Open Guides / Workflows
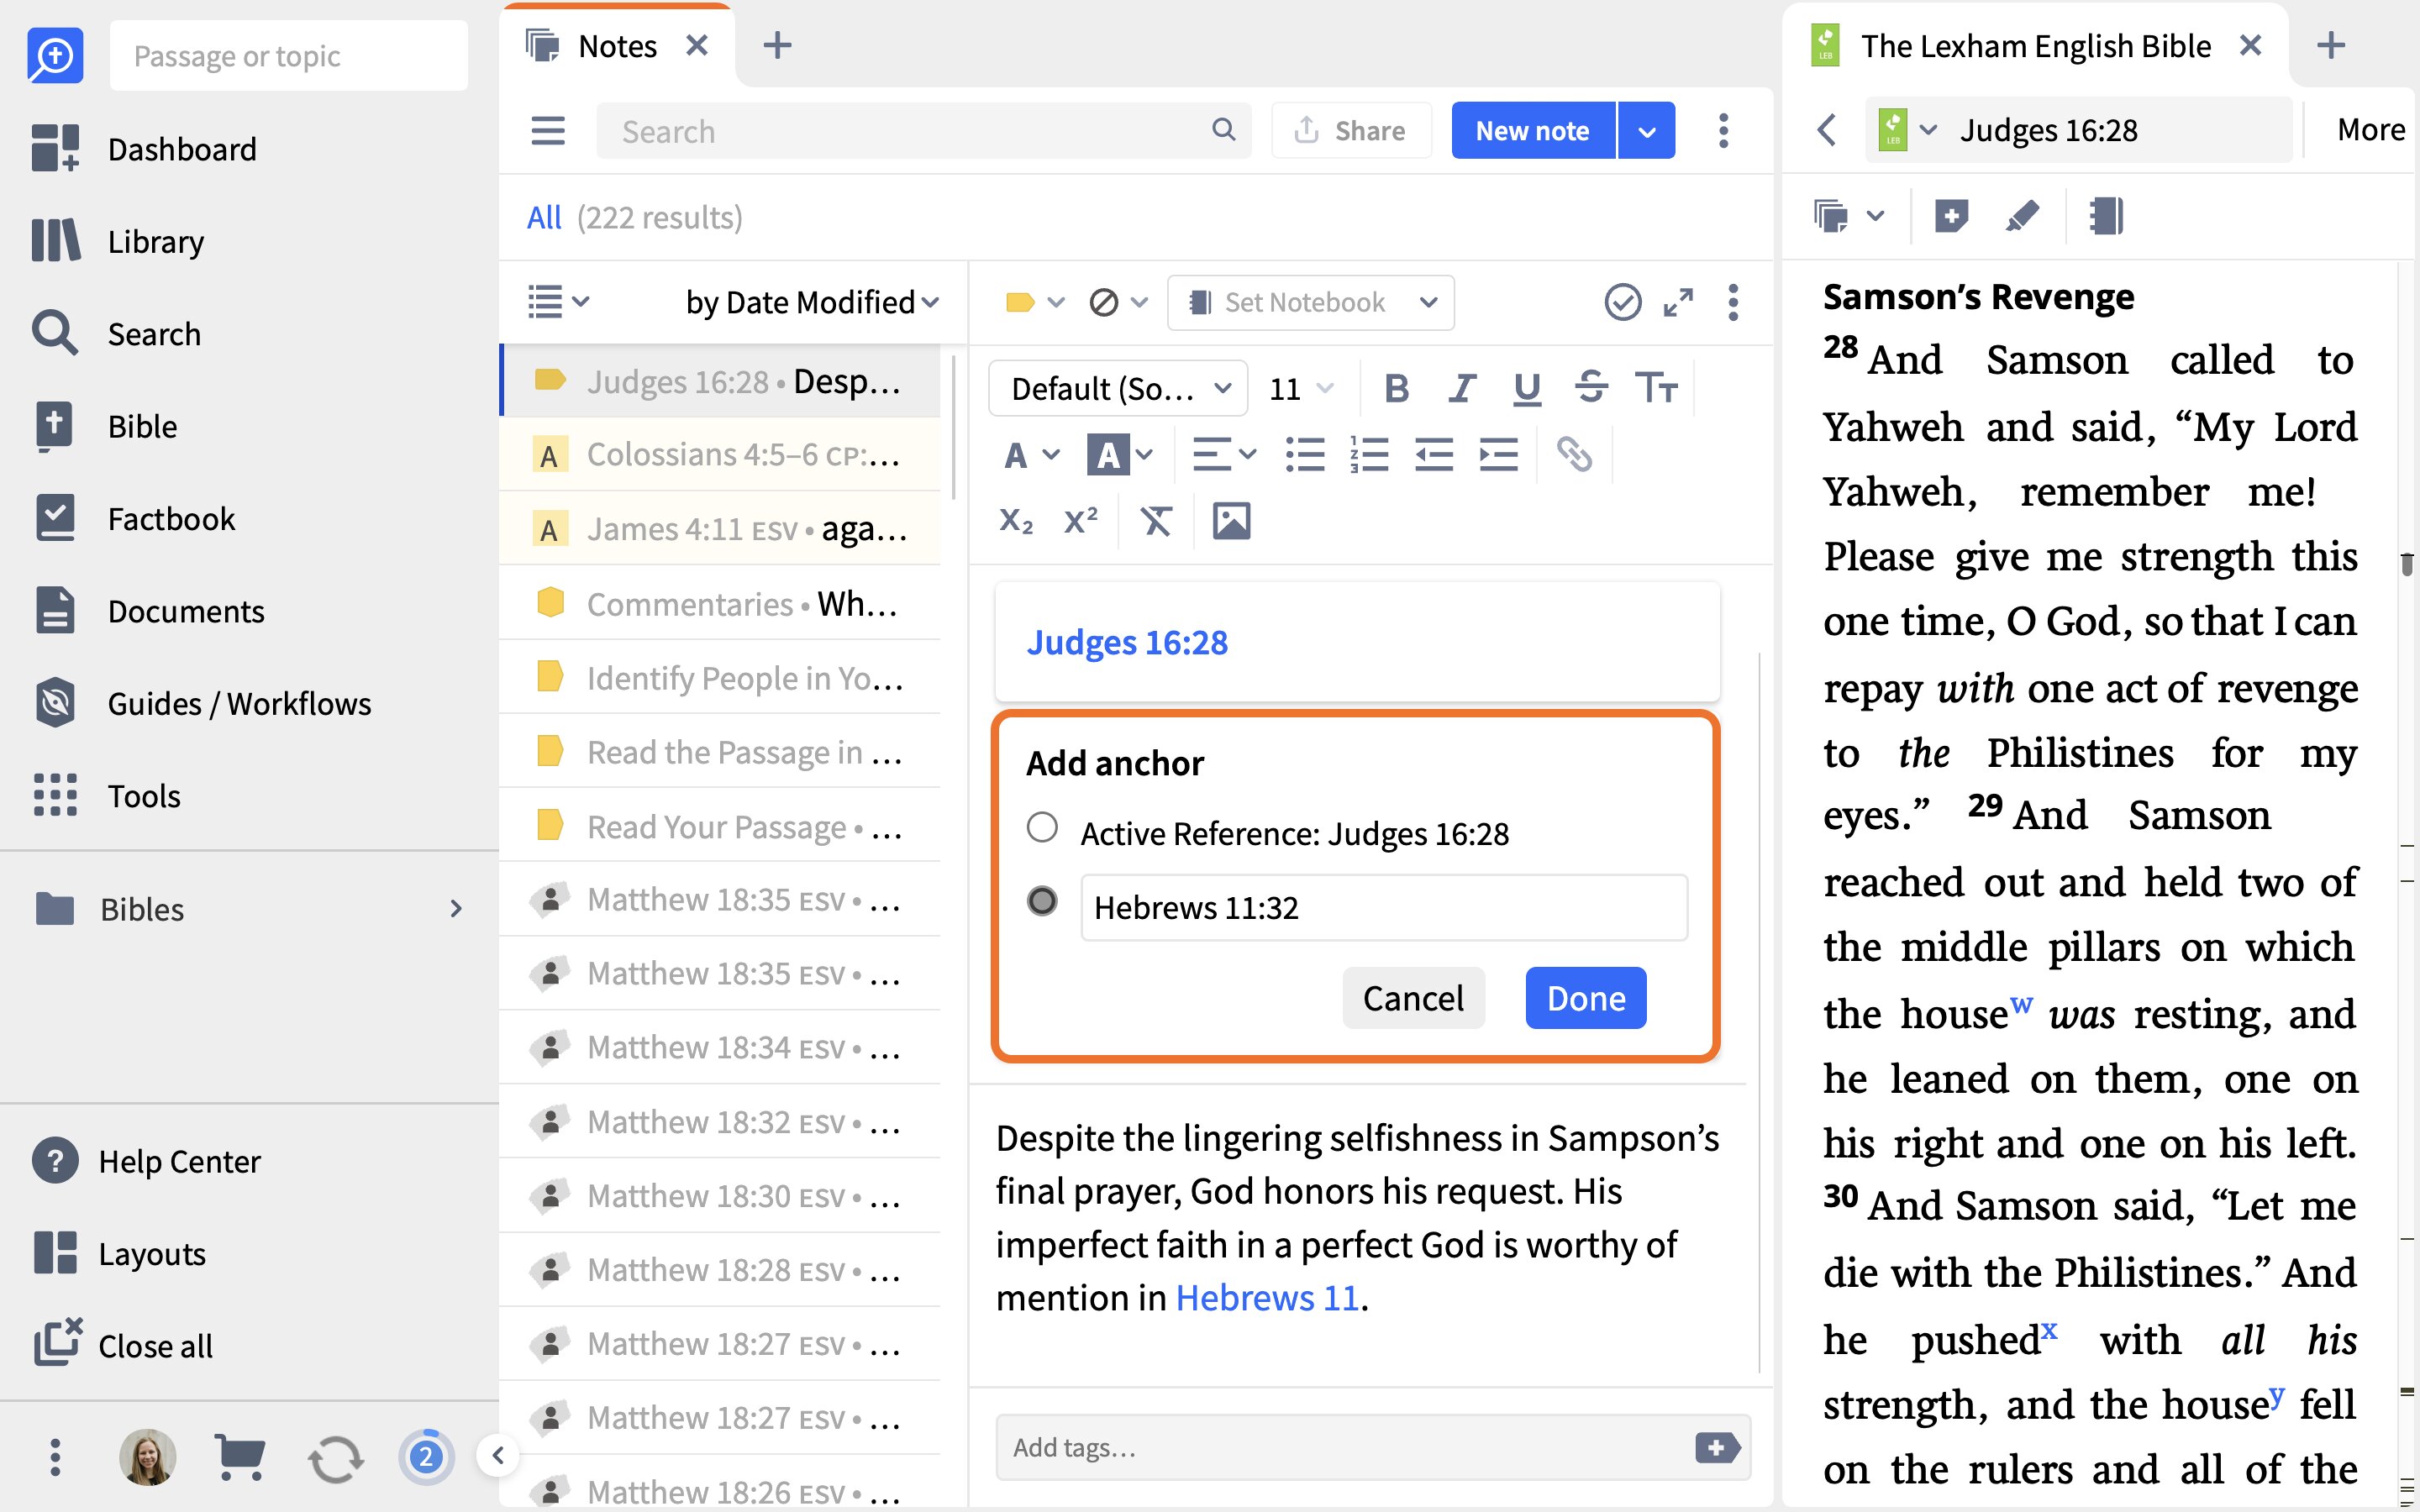 click(x=202, y=703)
